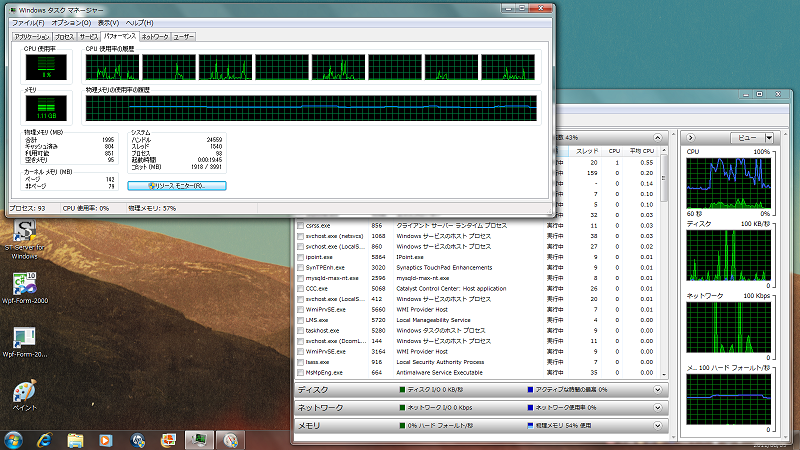Screen dimensions: 800x450
Task: Switch to Processes (プロセス) tab
Action: (64, 37)
